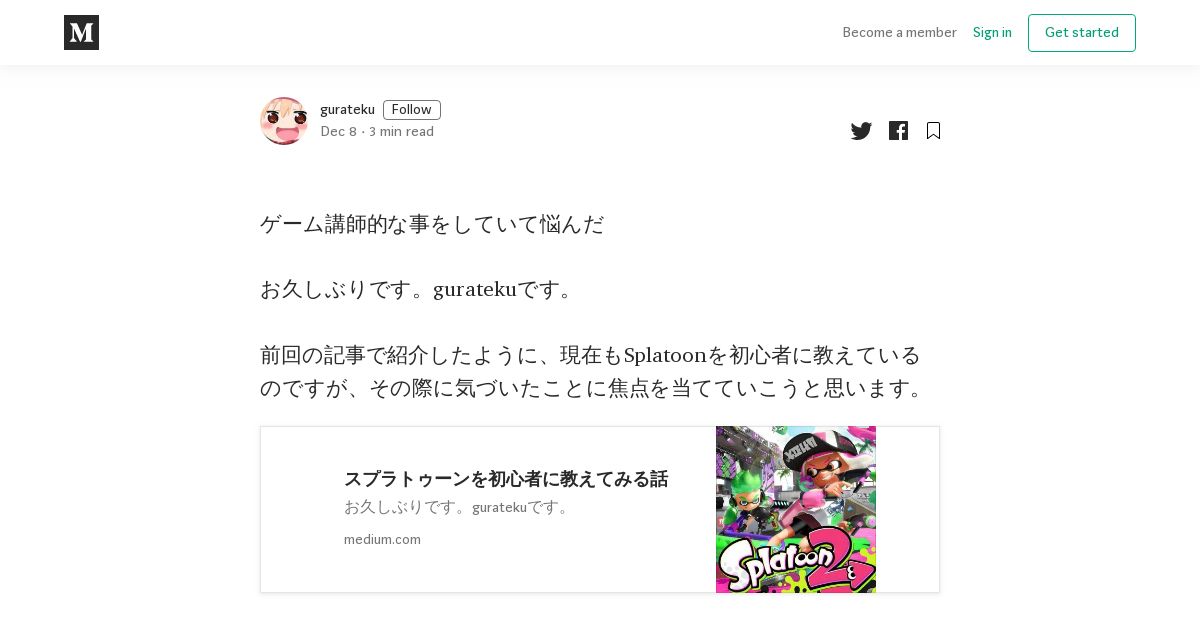Follow the author gurateku
Viewport: 1200px width, 630px height.
click(412, 110)
